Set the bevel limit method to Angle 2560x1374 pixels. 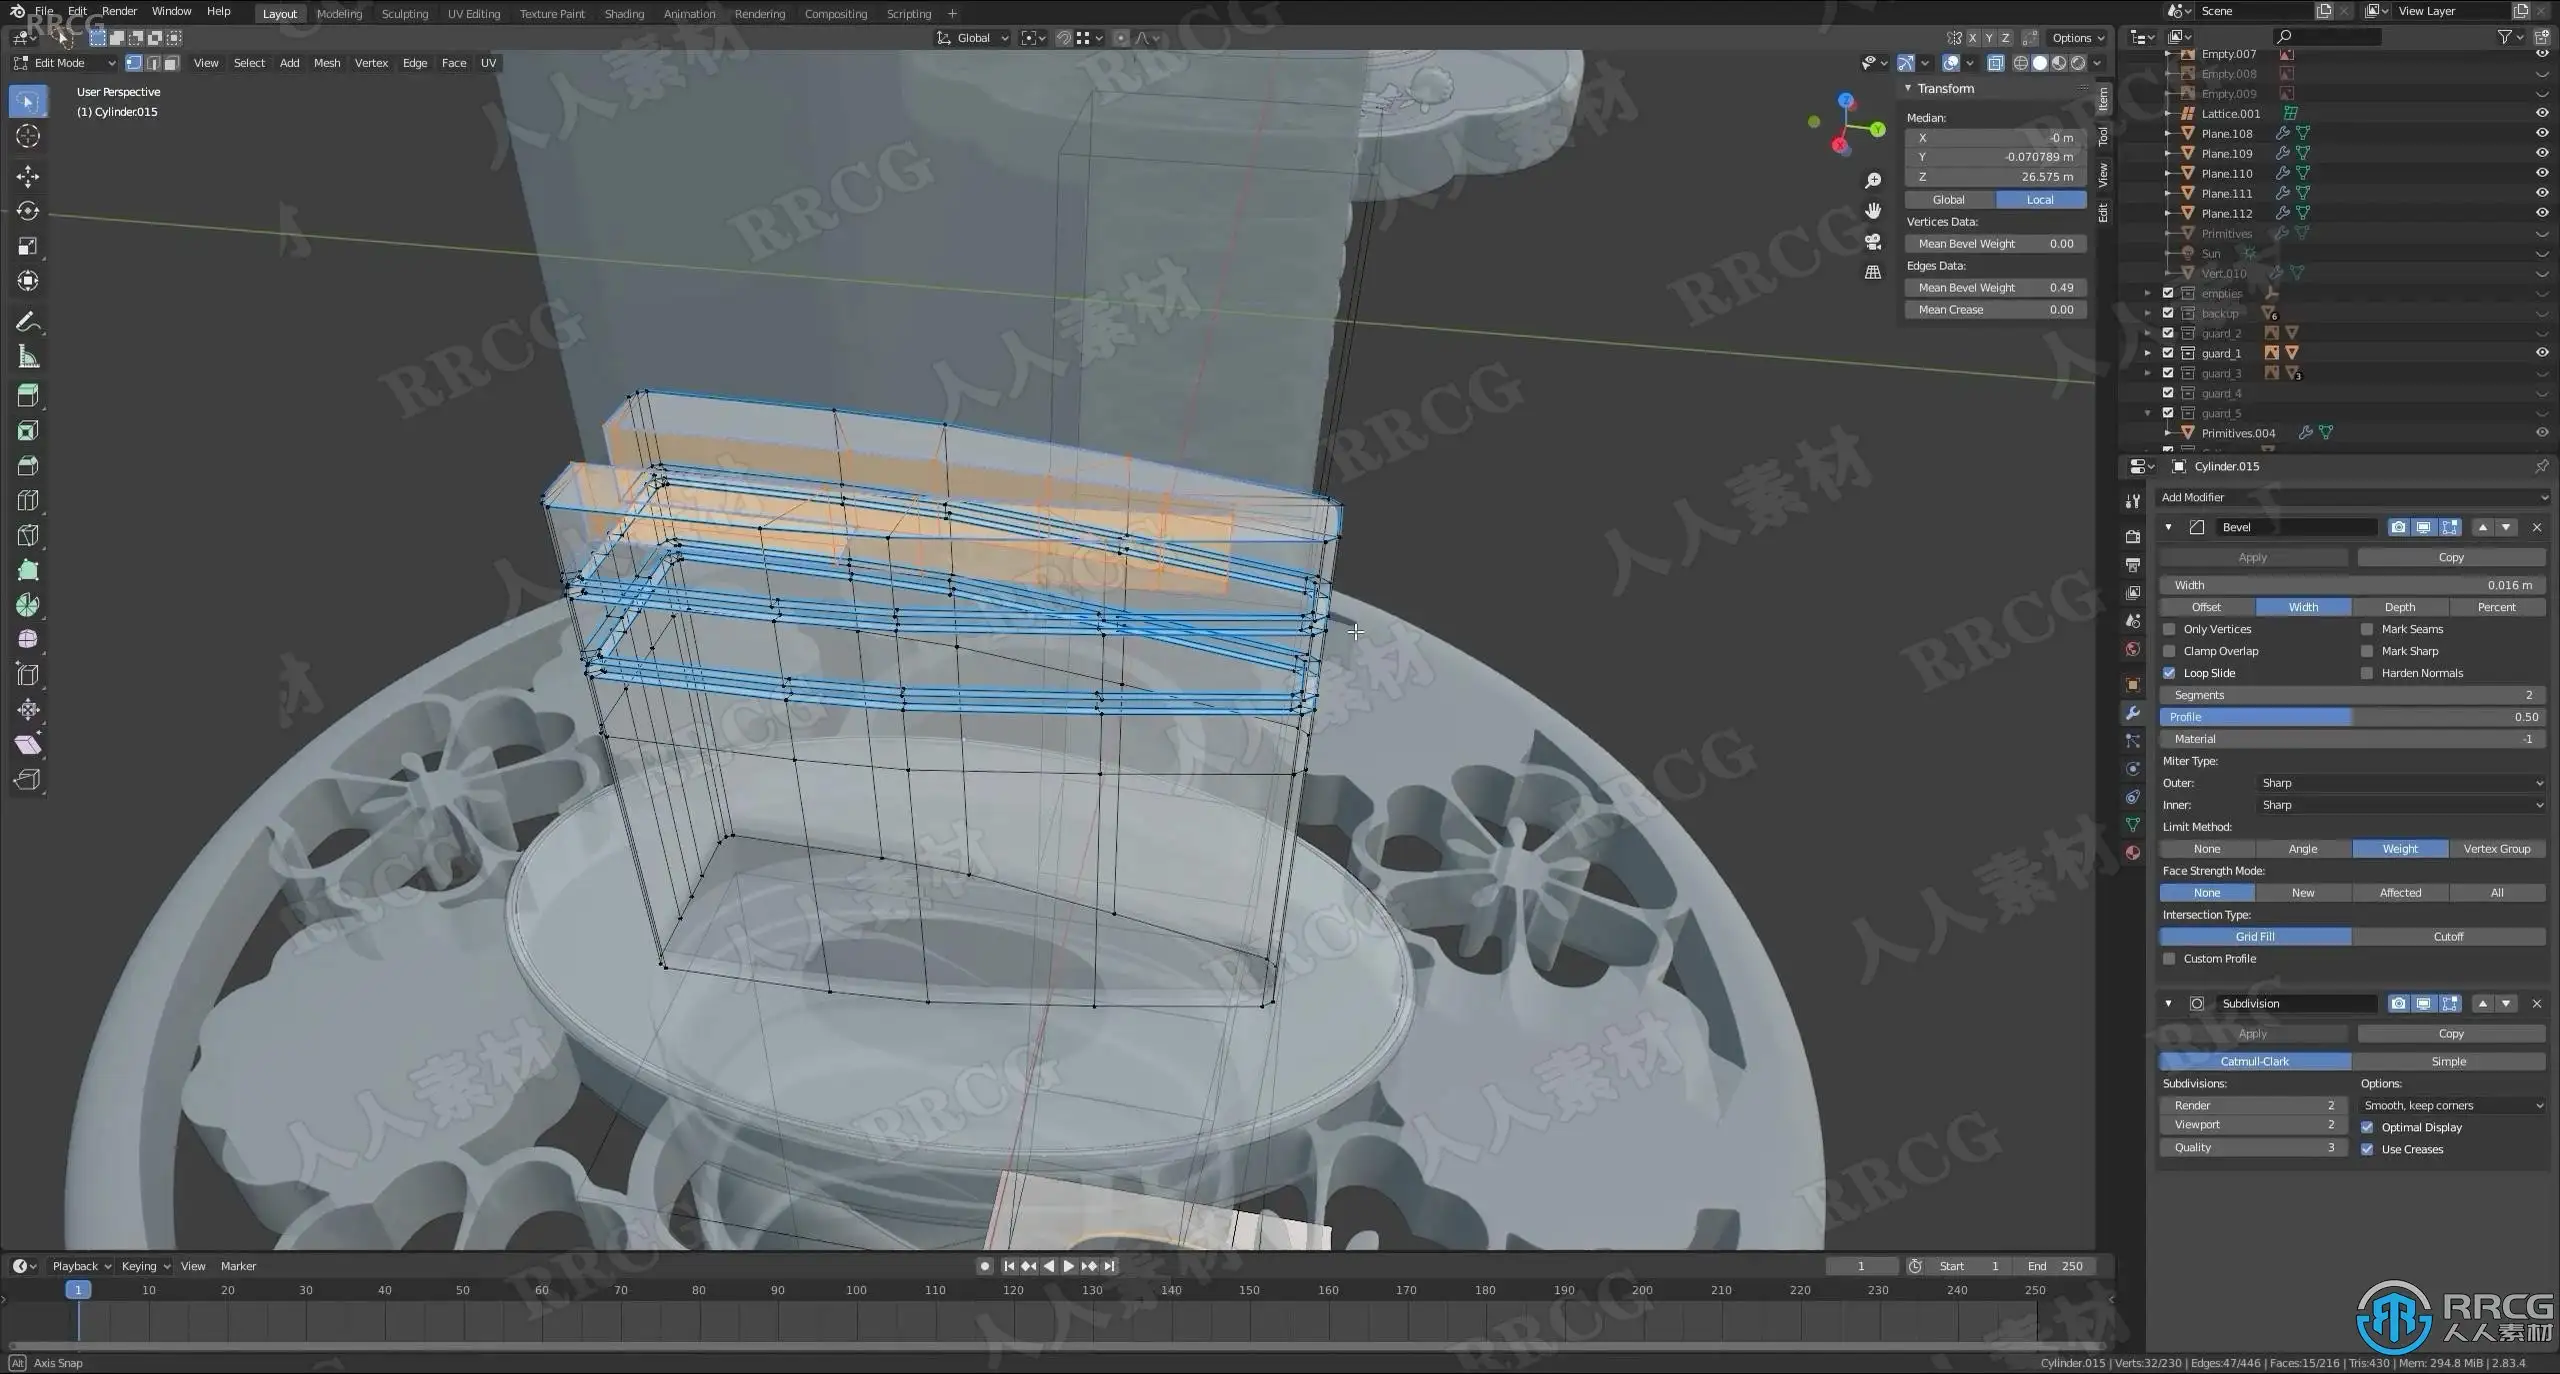2302,849
